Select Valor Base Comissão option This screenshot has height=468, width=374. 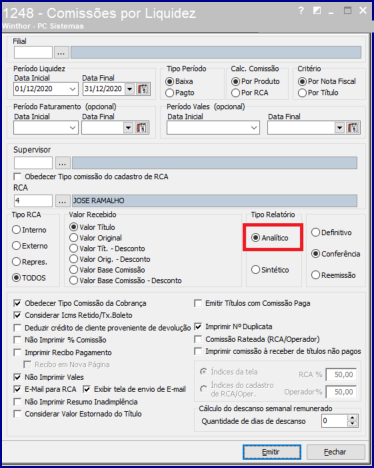pos(107,270)
